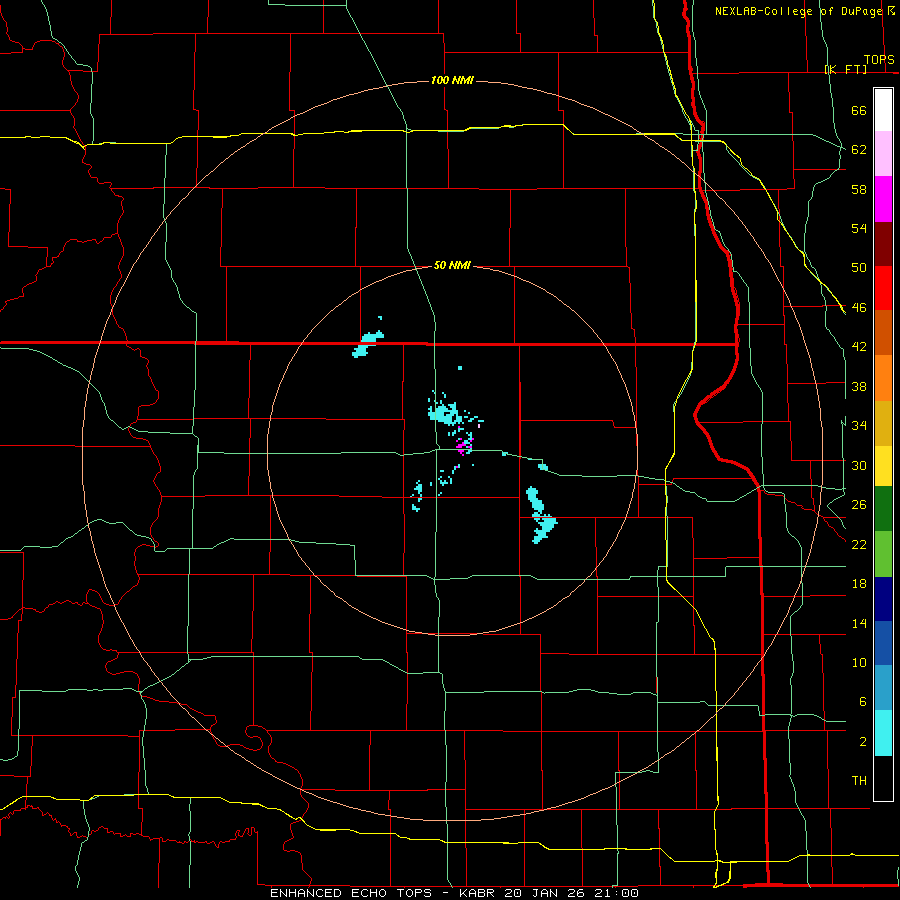Click the white color swatch at the legend top

[x=883, y=110]
